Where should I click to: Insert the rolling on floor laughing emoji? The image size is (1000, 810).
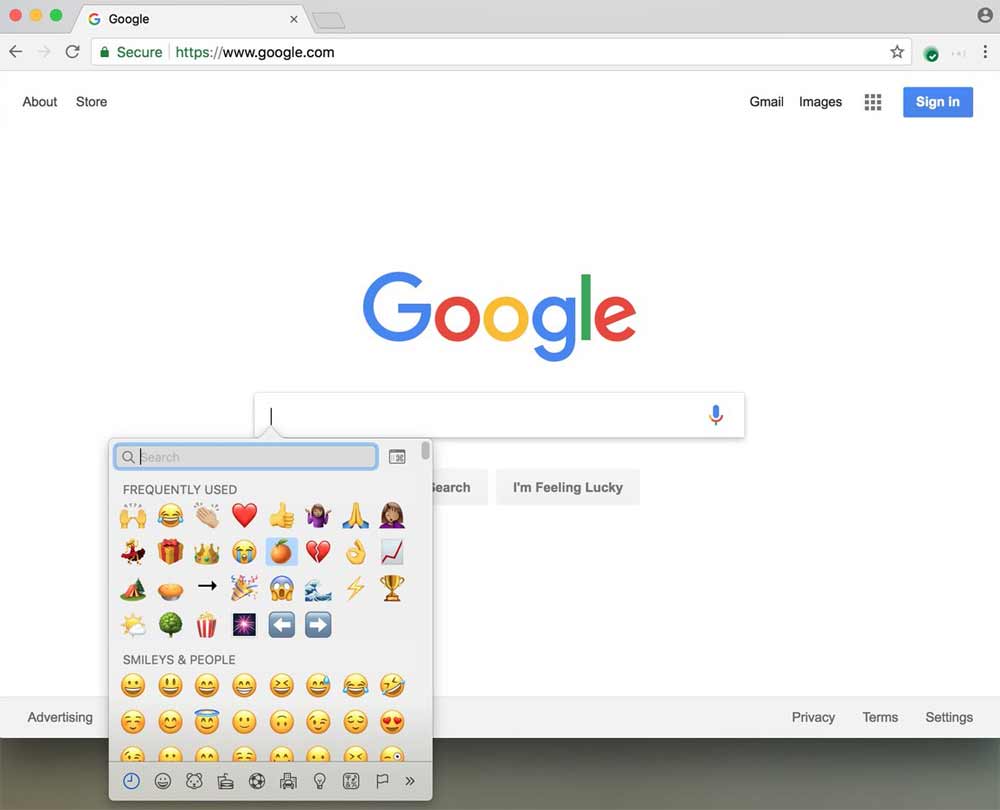click(x=392, y=686)
